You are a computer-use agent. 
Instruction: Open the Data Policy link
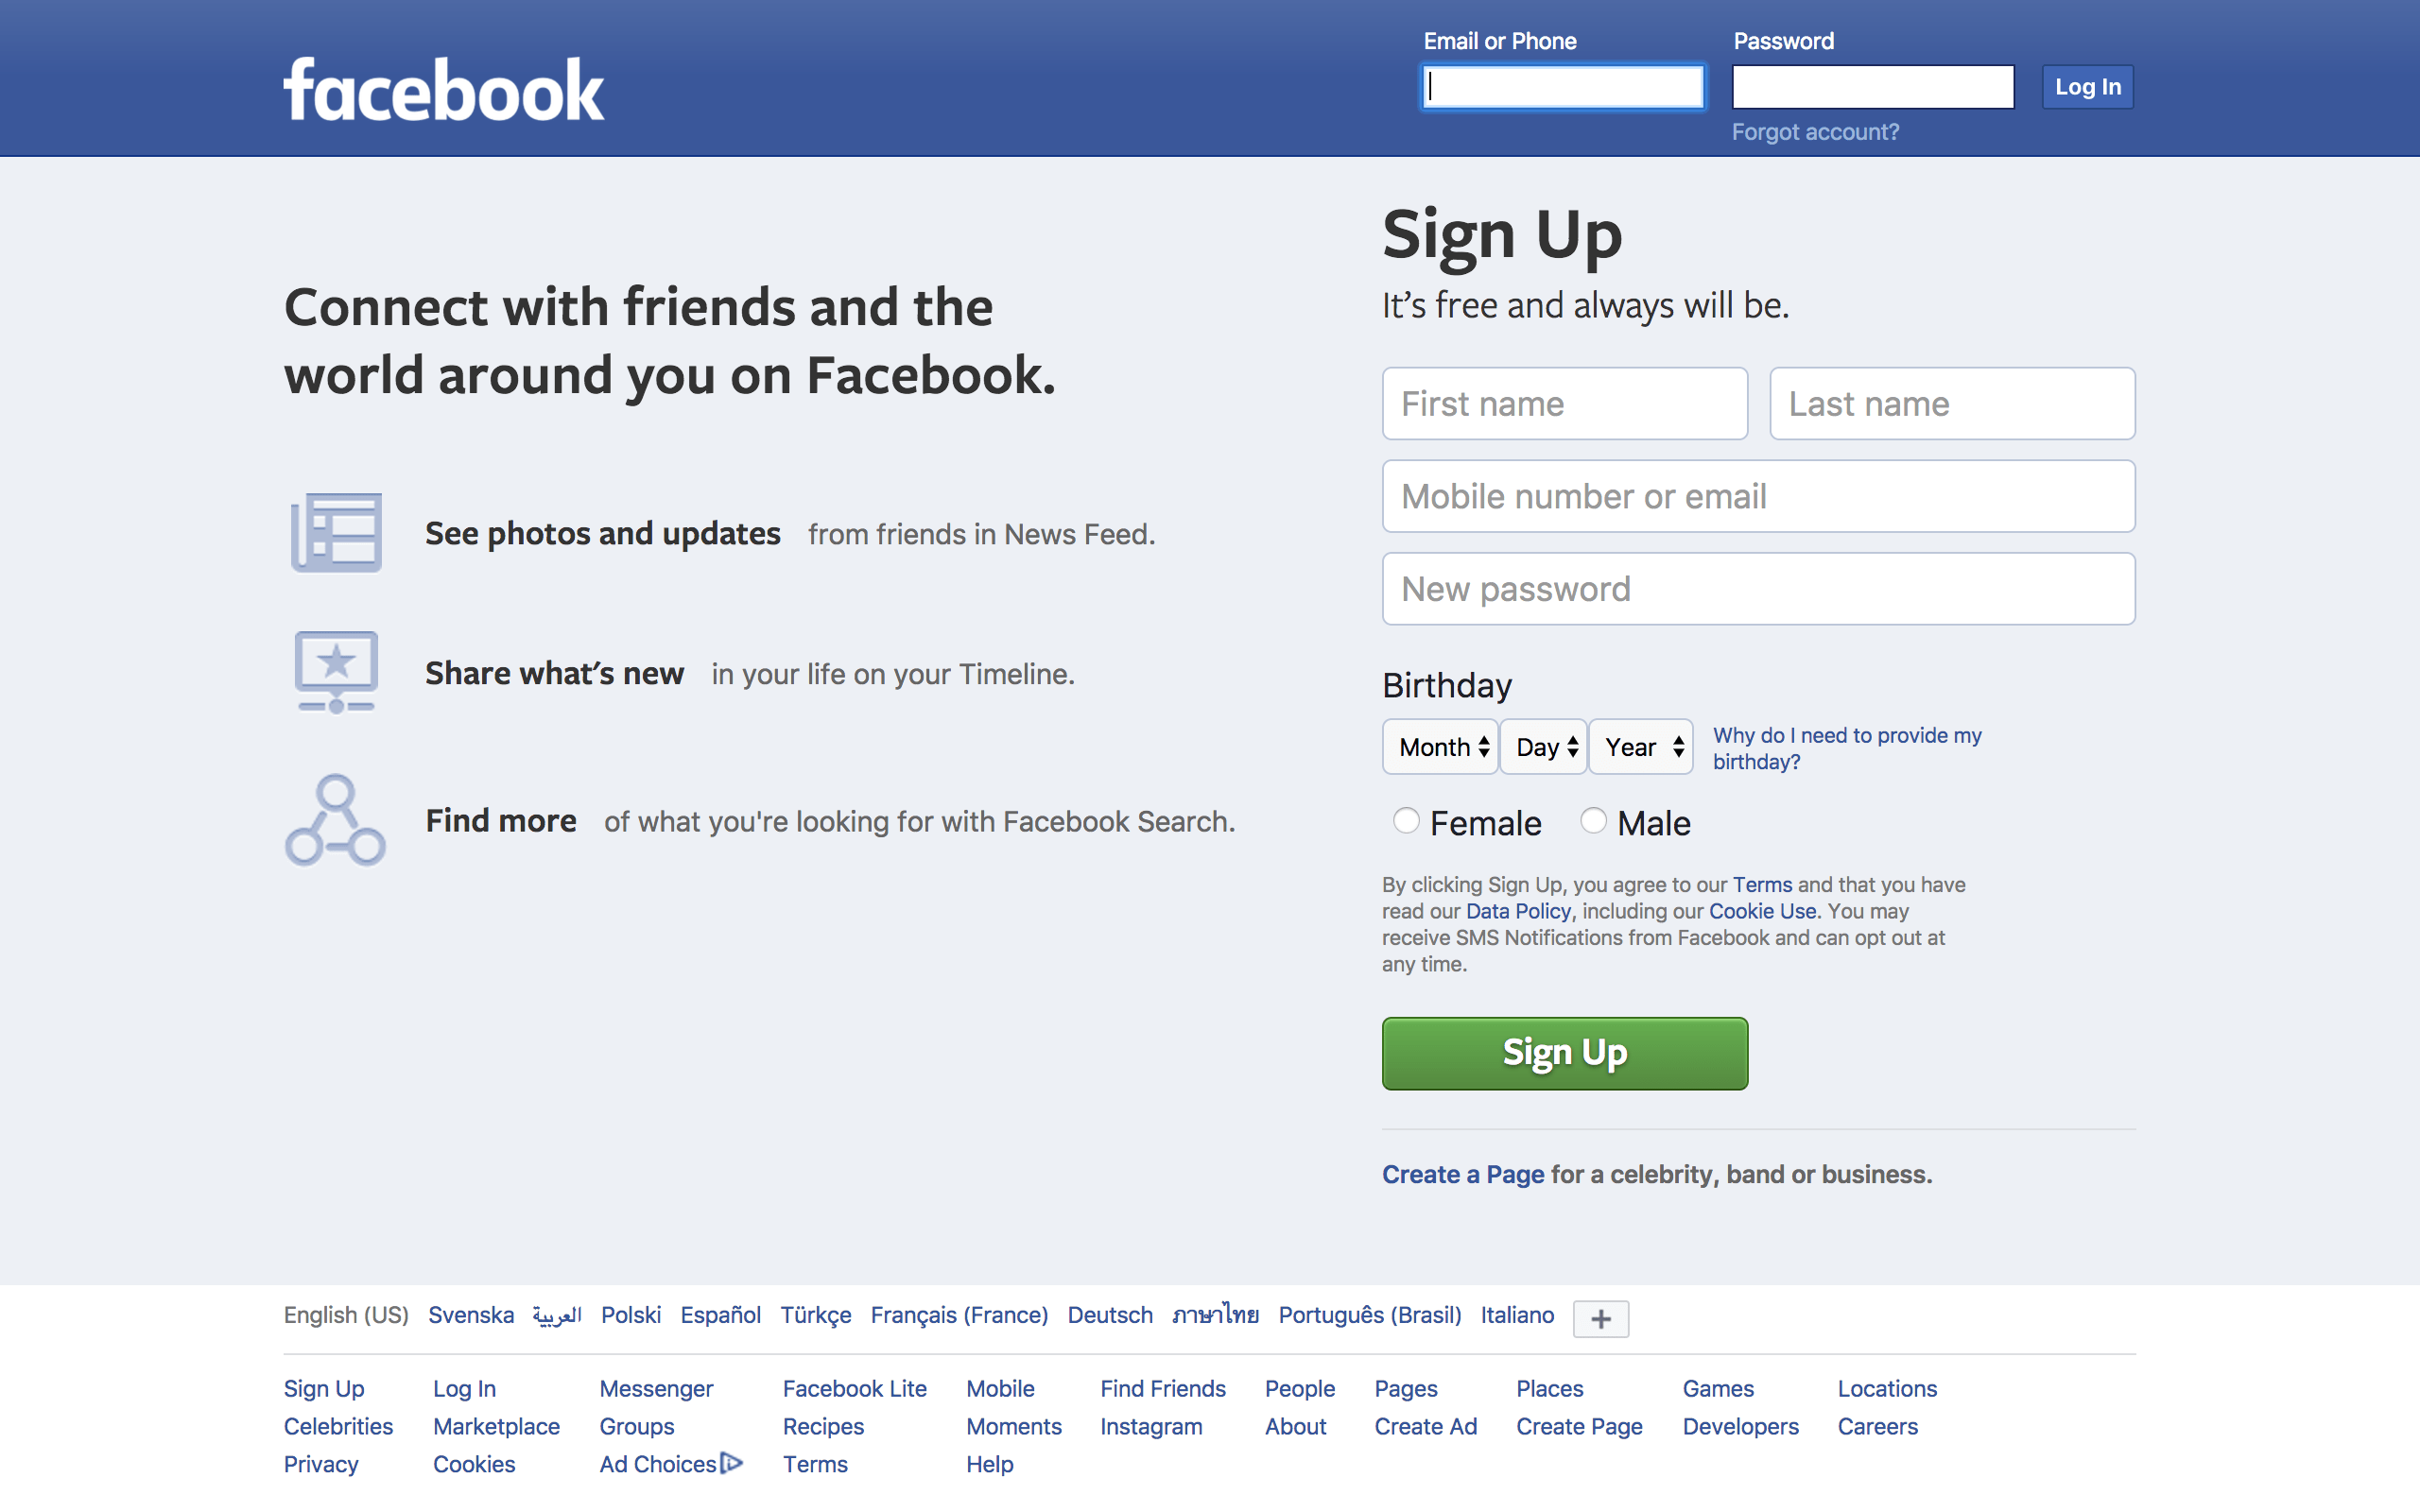1518,911
